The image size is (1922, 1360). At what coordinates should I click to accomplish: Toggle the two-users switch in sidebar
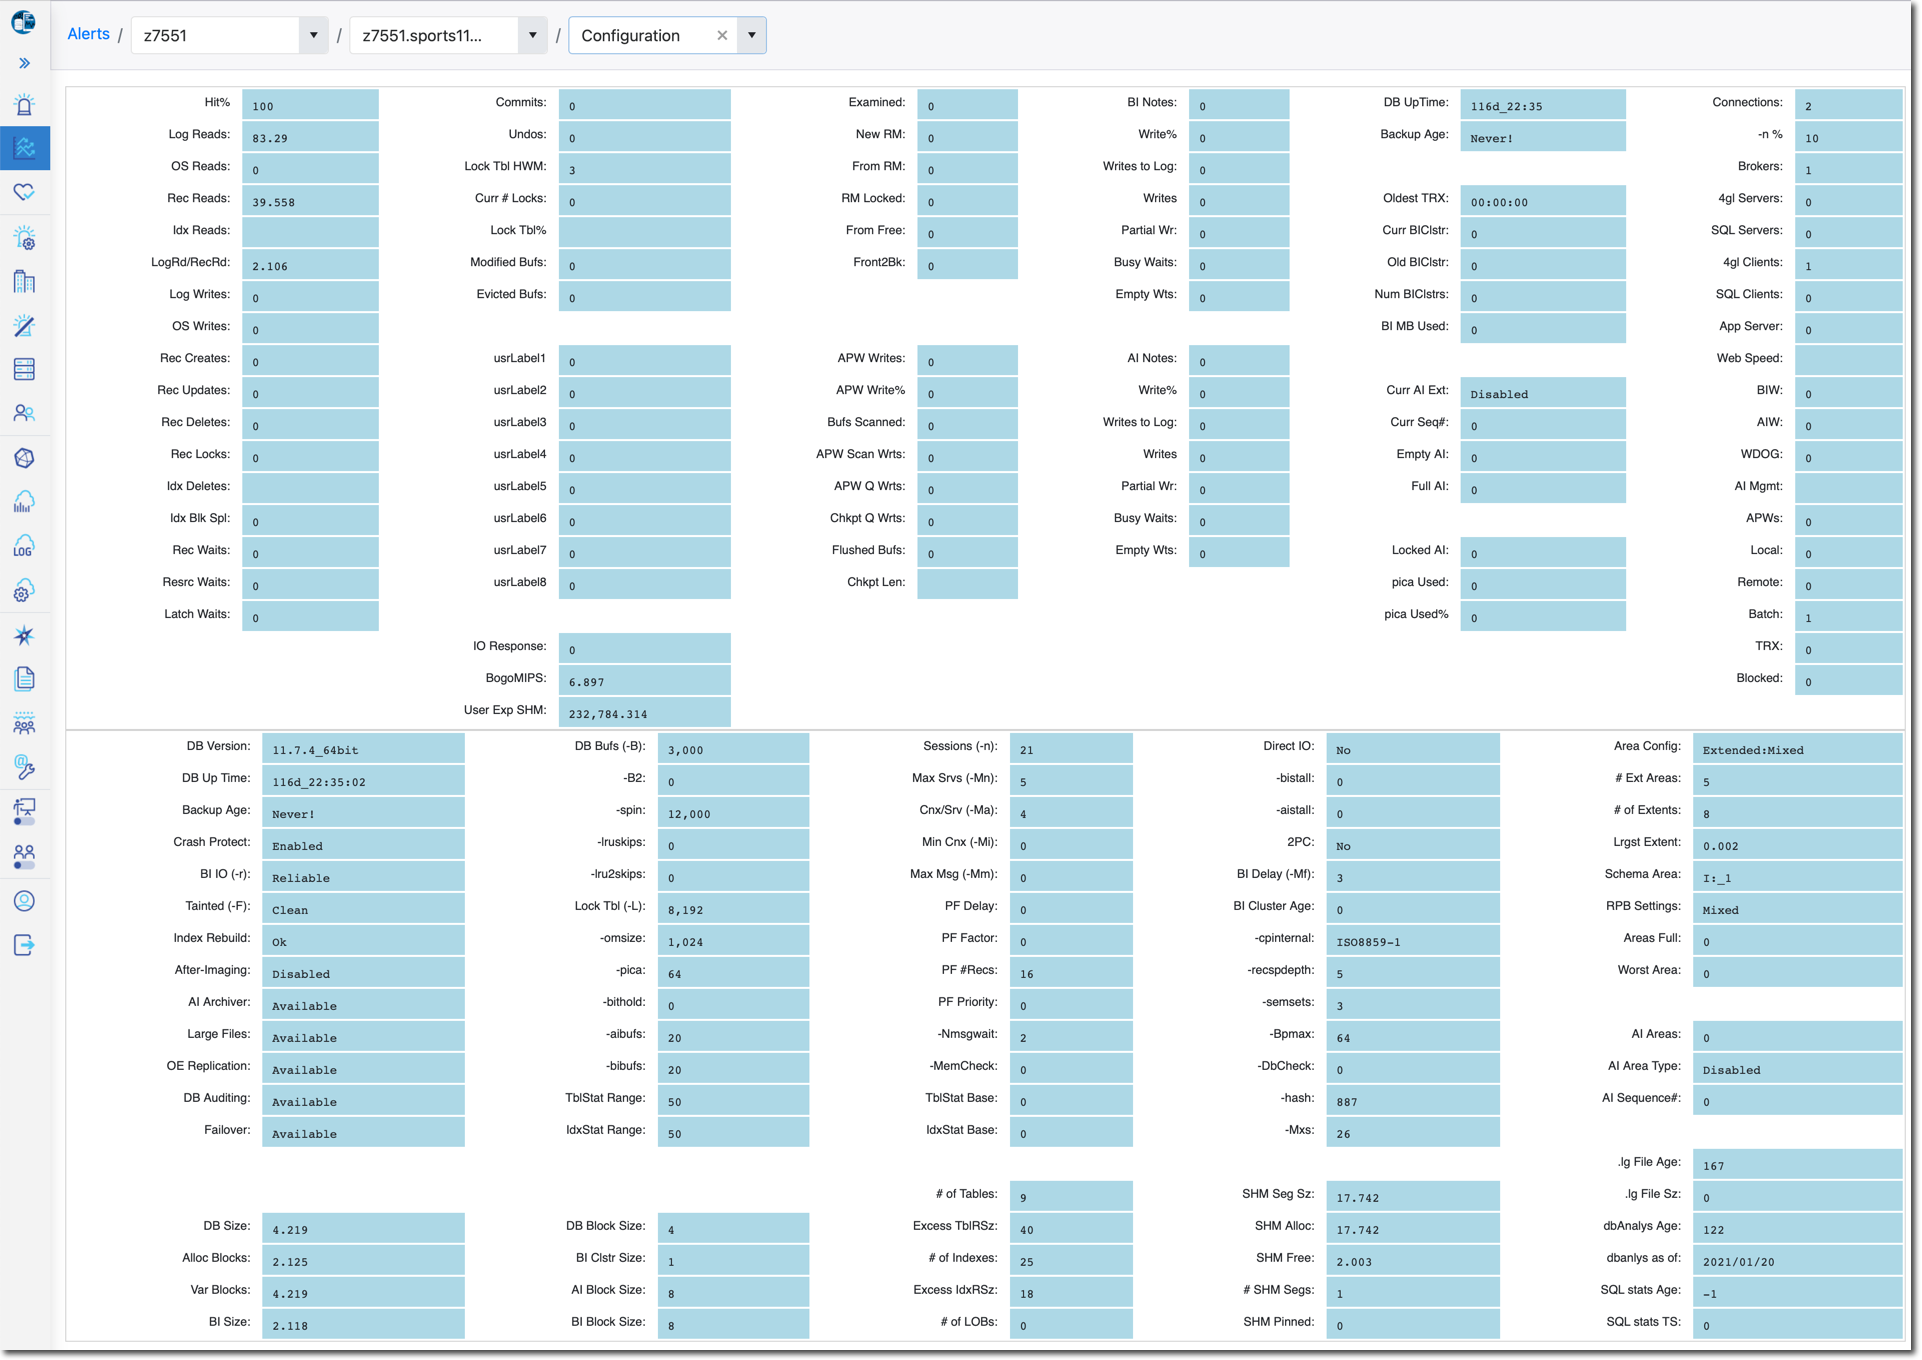pos(24,856)
